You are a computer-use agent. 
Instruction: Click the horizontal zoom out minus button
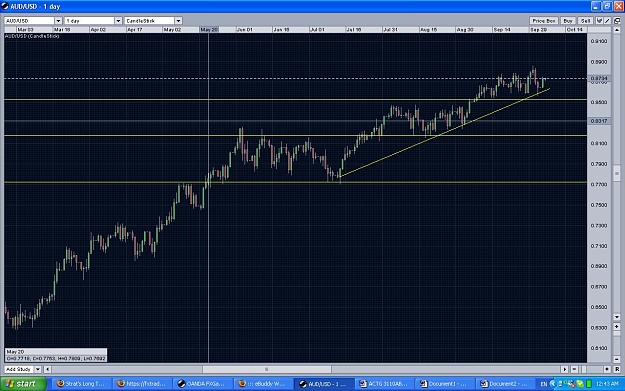click(x=574, y=369)
